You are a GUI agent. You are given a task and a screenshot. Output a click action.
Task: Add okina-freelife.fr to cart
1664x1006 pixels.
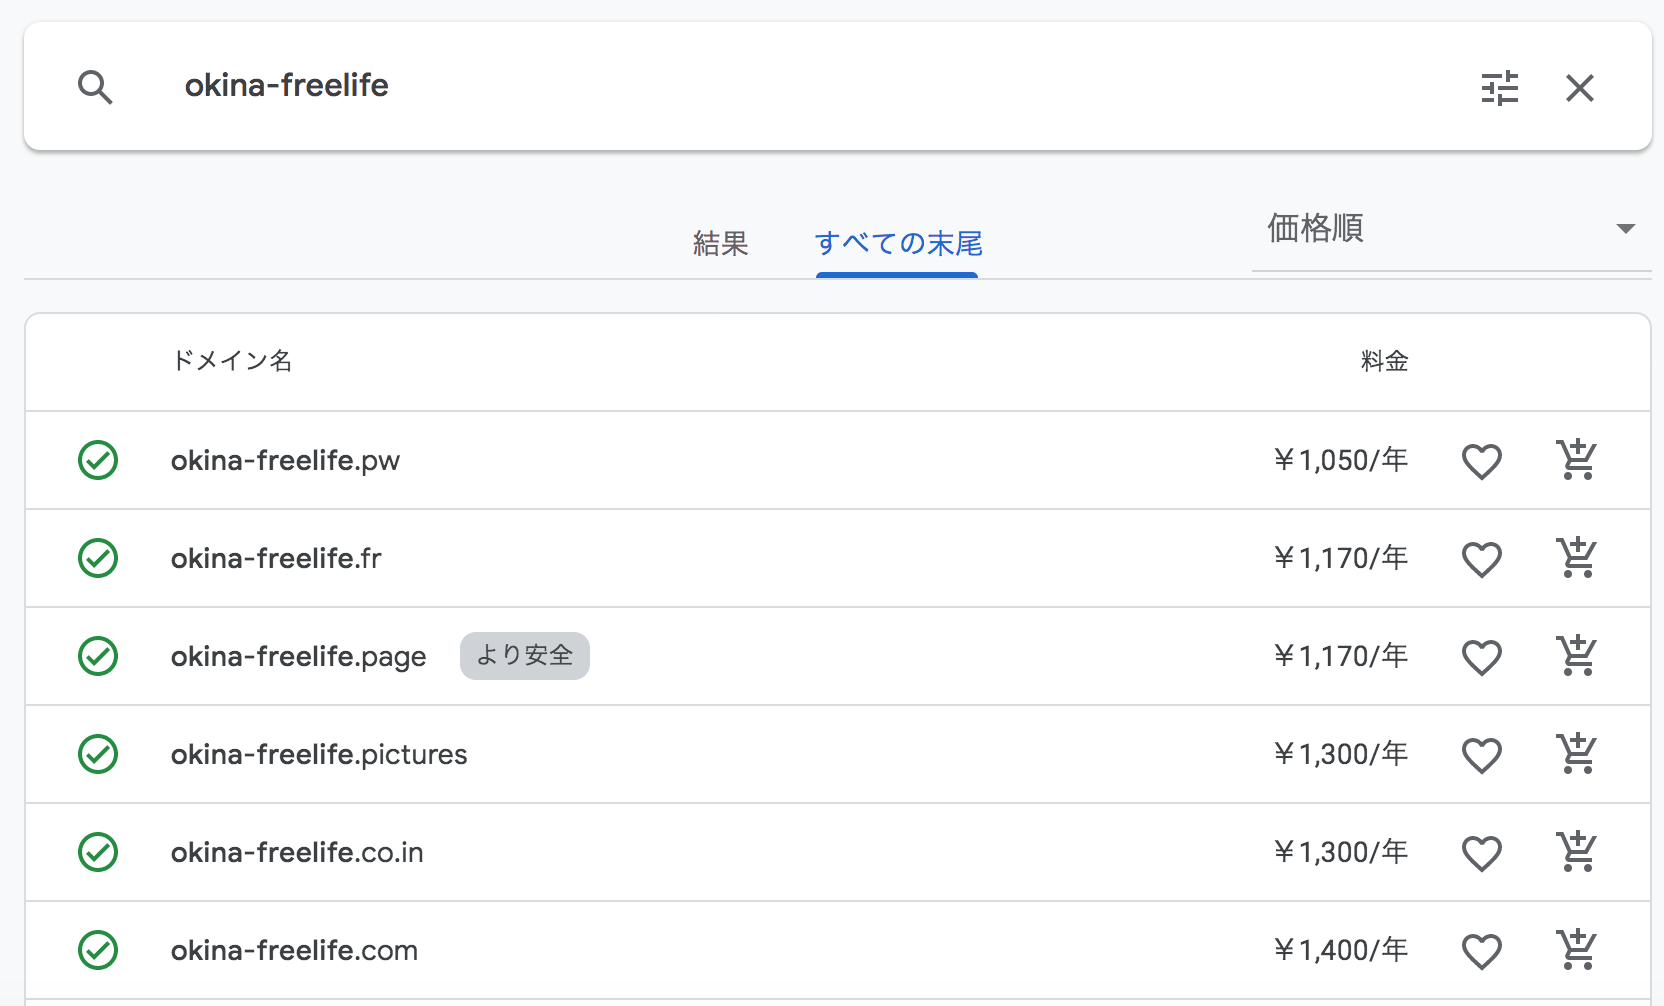1577,558
